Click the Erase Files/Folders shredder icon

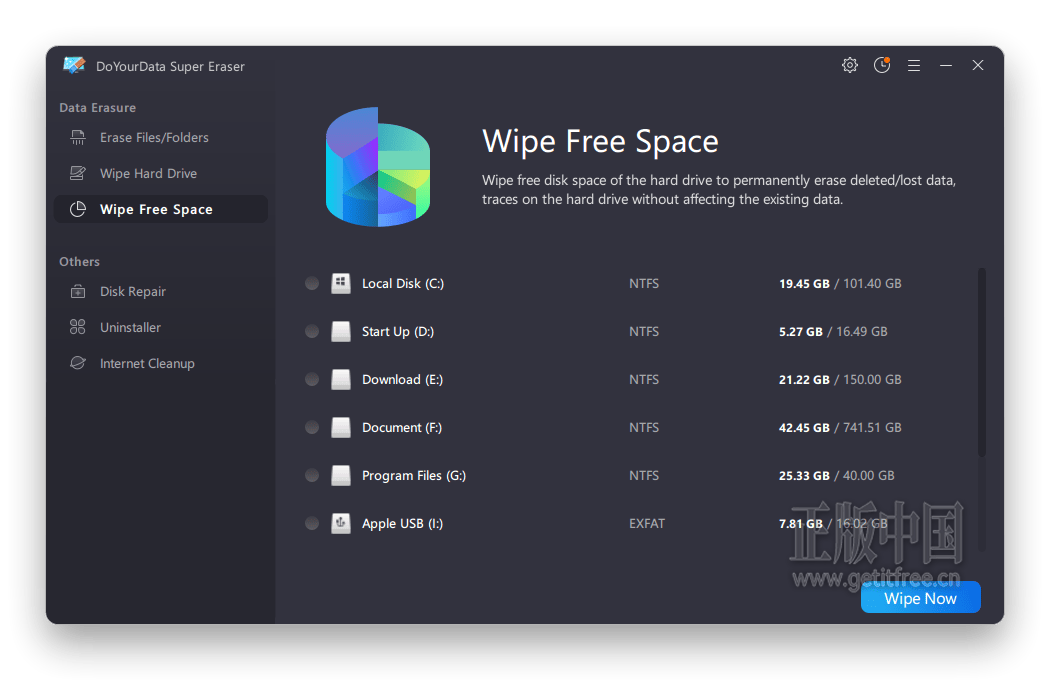[78, 137]
